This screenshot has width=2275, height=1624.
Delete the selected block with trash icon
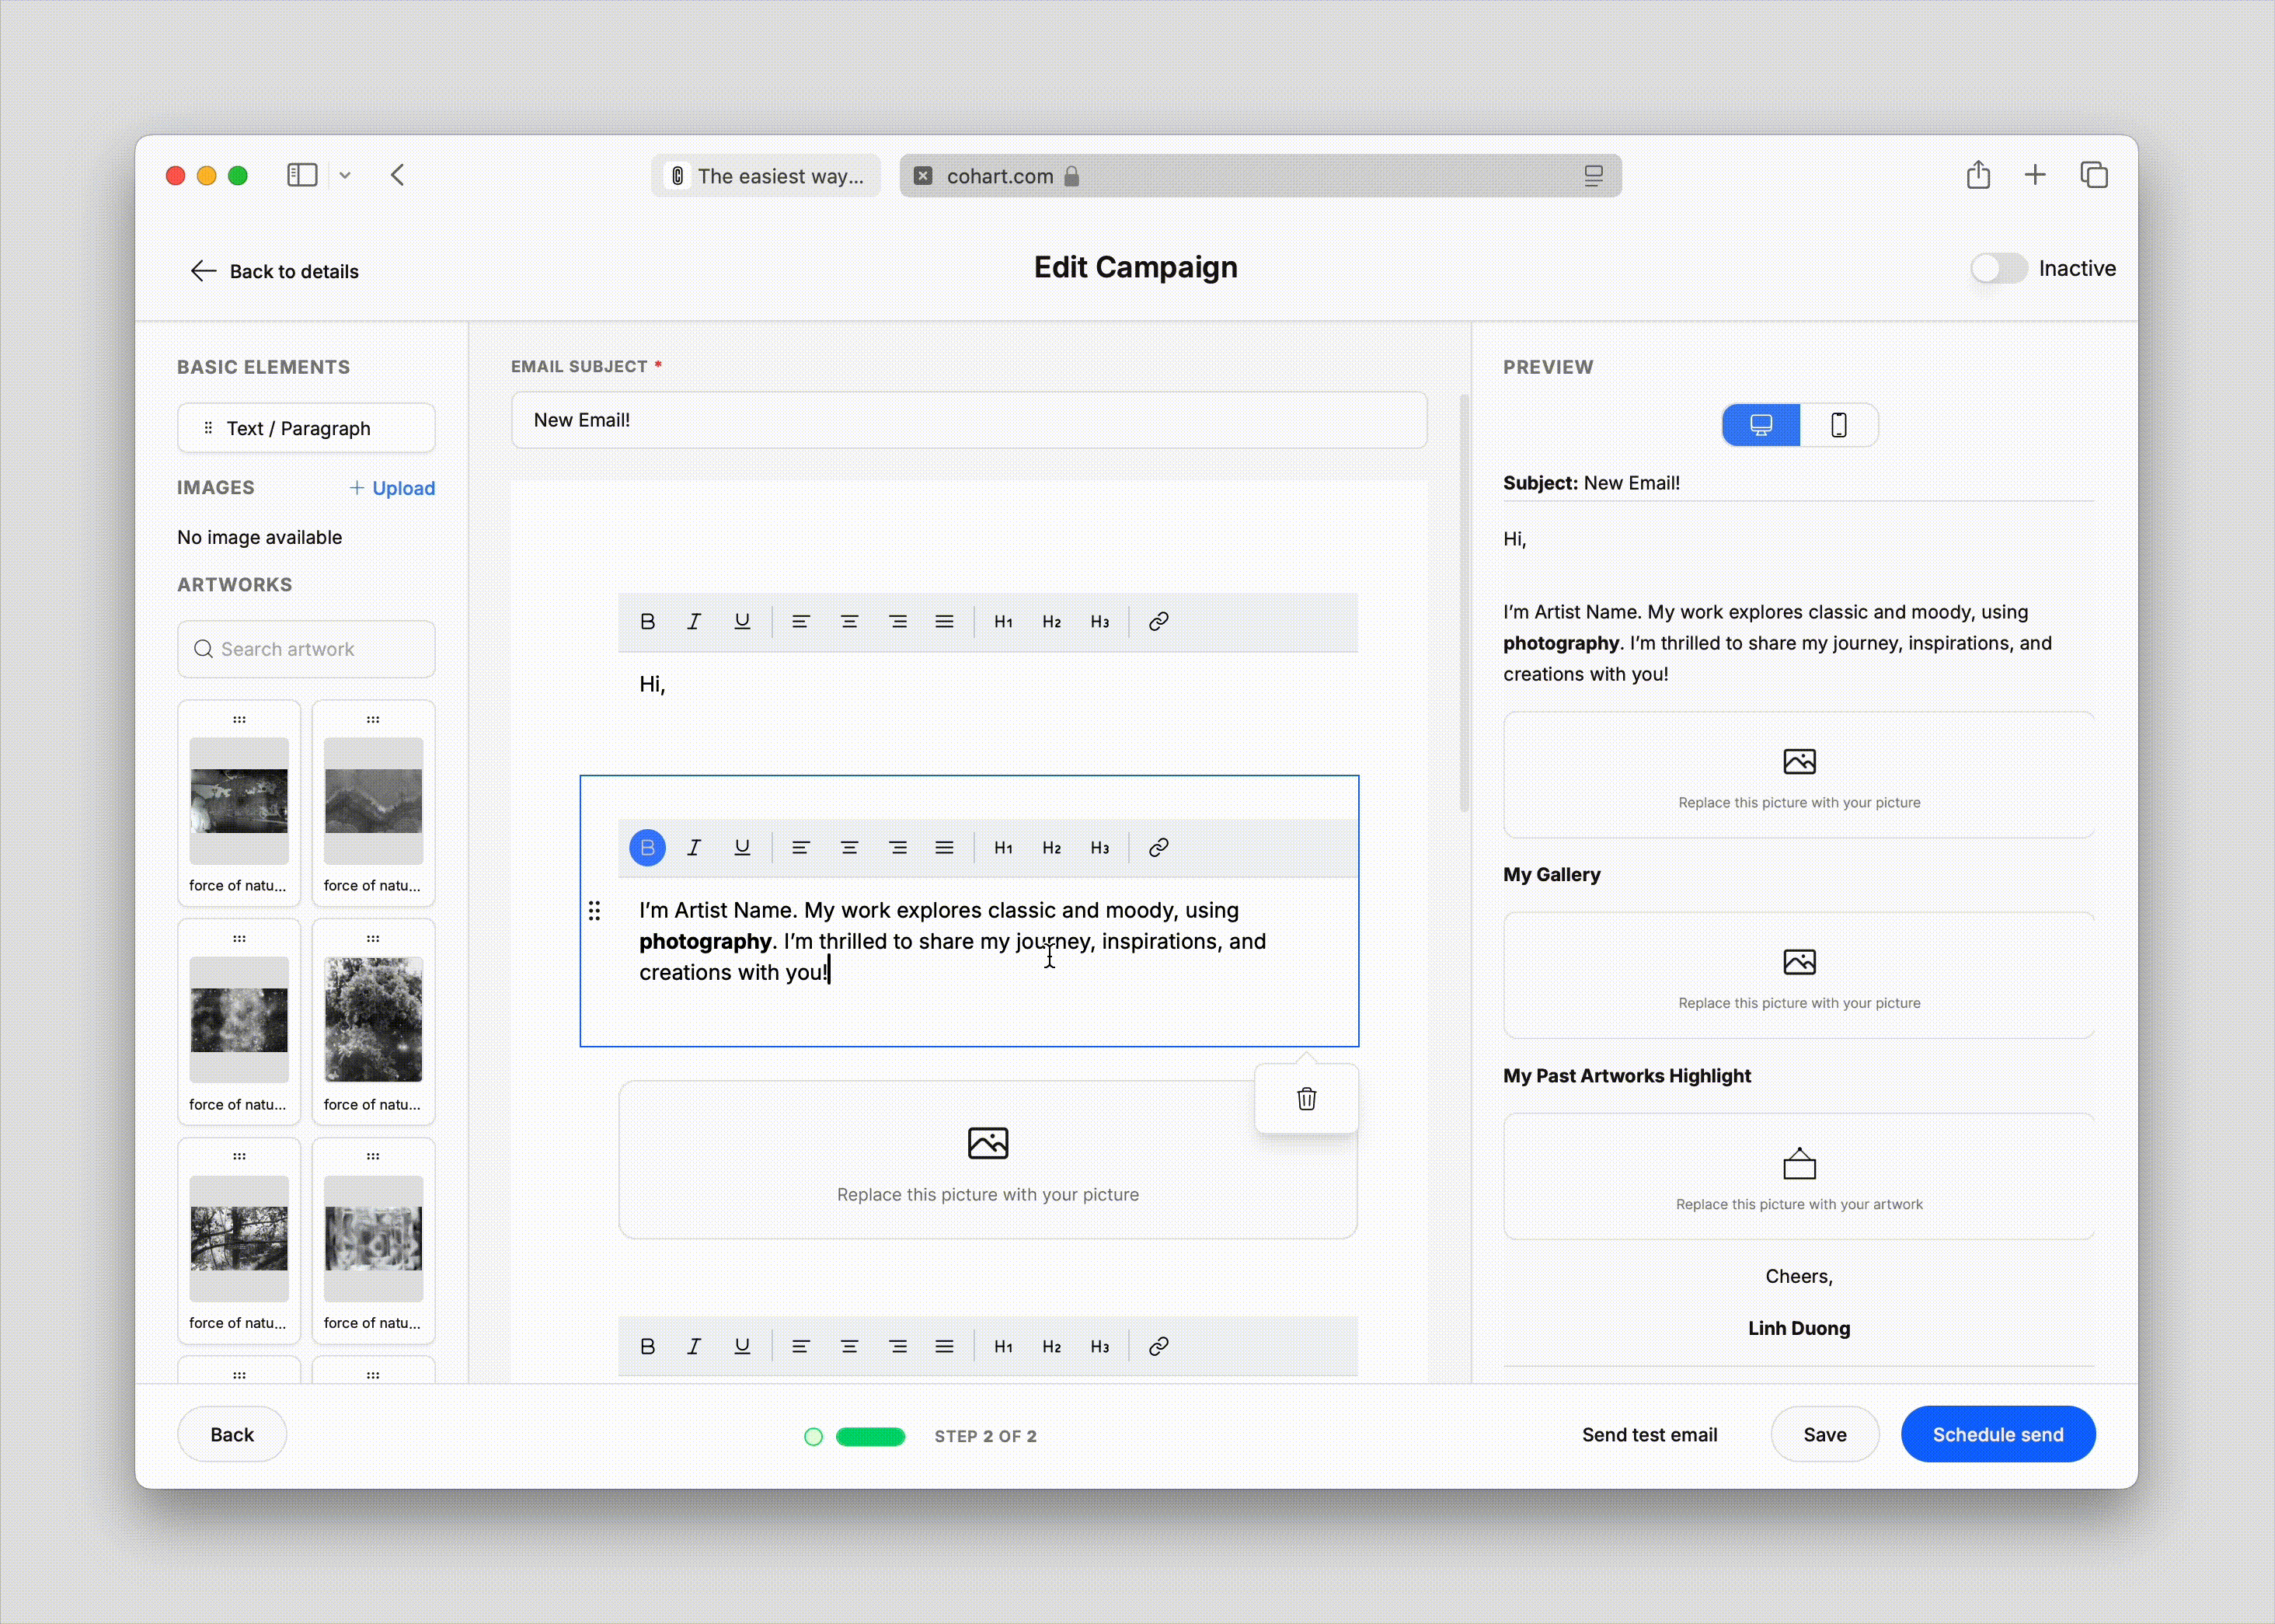tap(1306, 1099)
